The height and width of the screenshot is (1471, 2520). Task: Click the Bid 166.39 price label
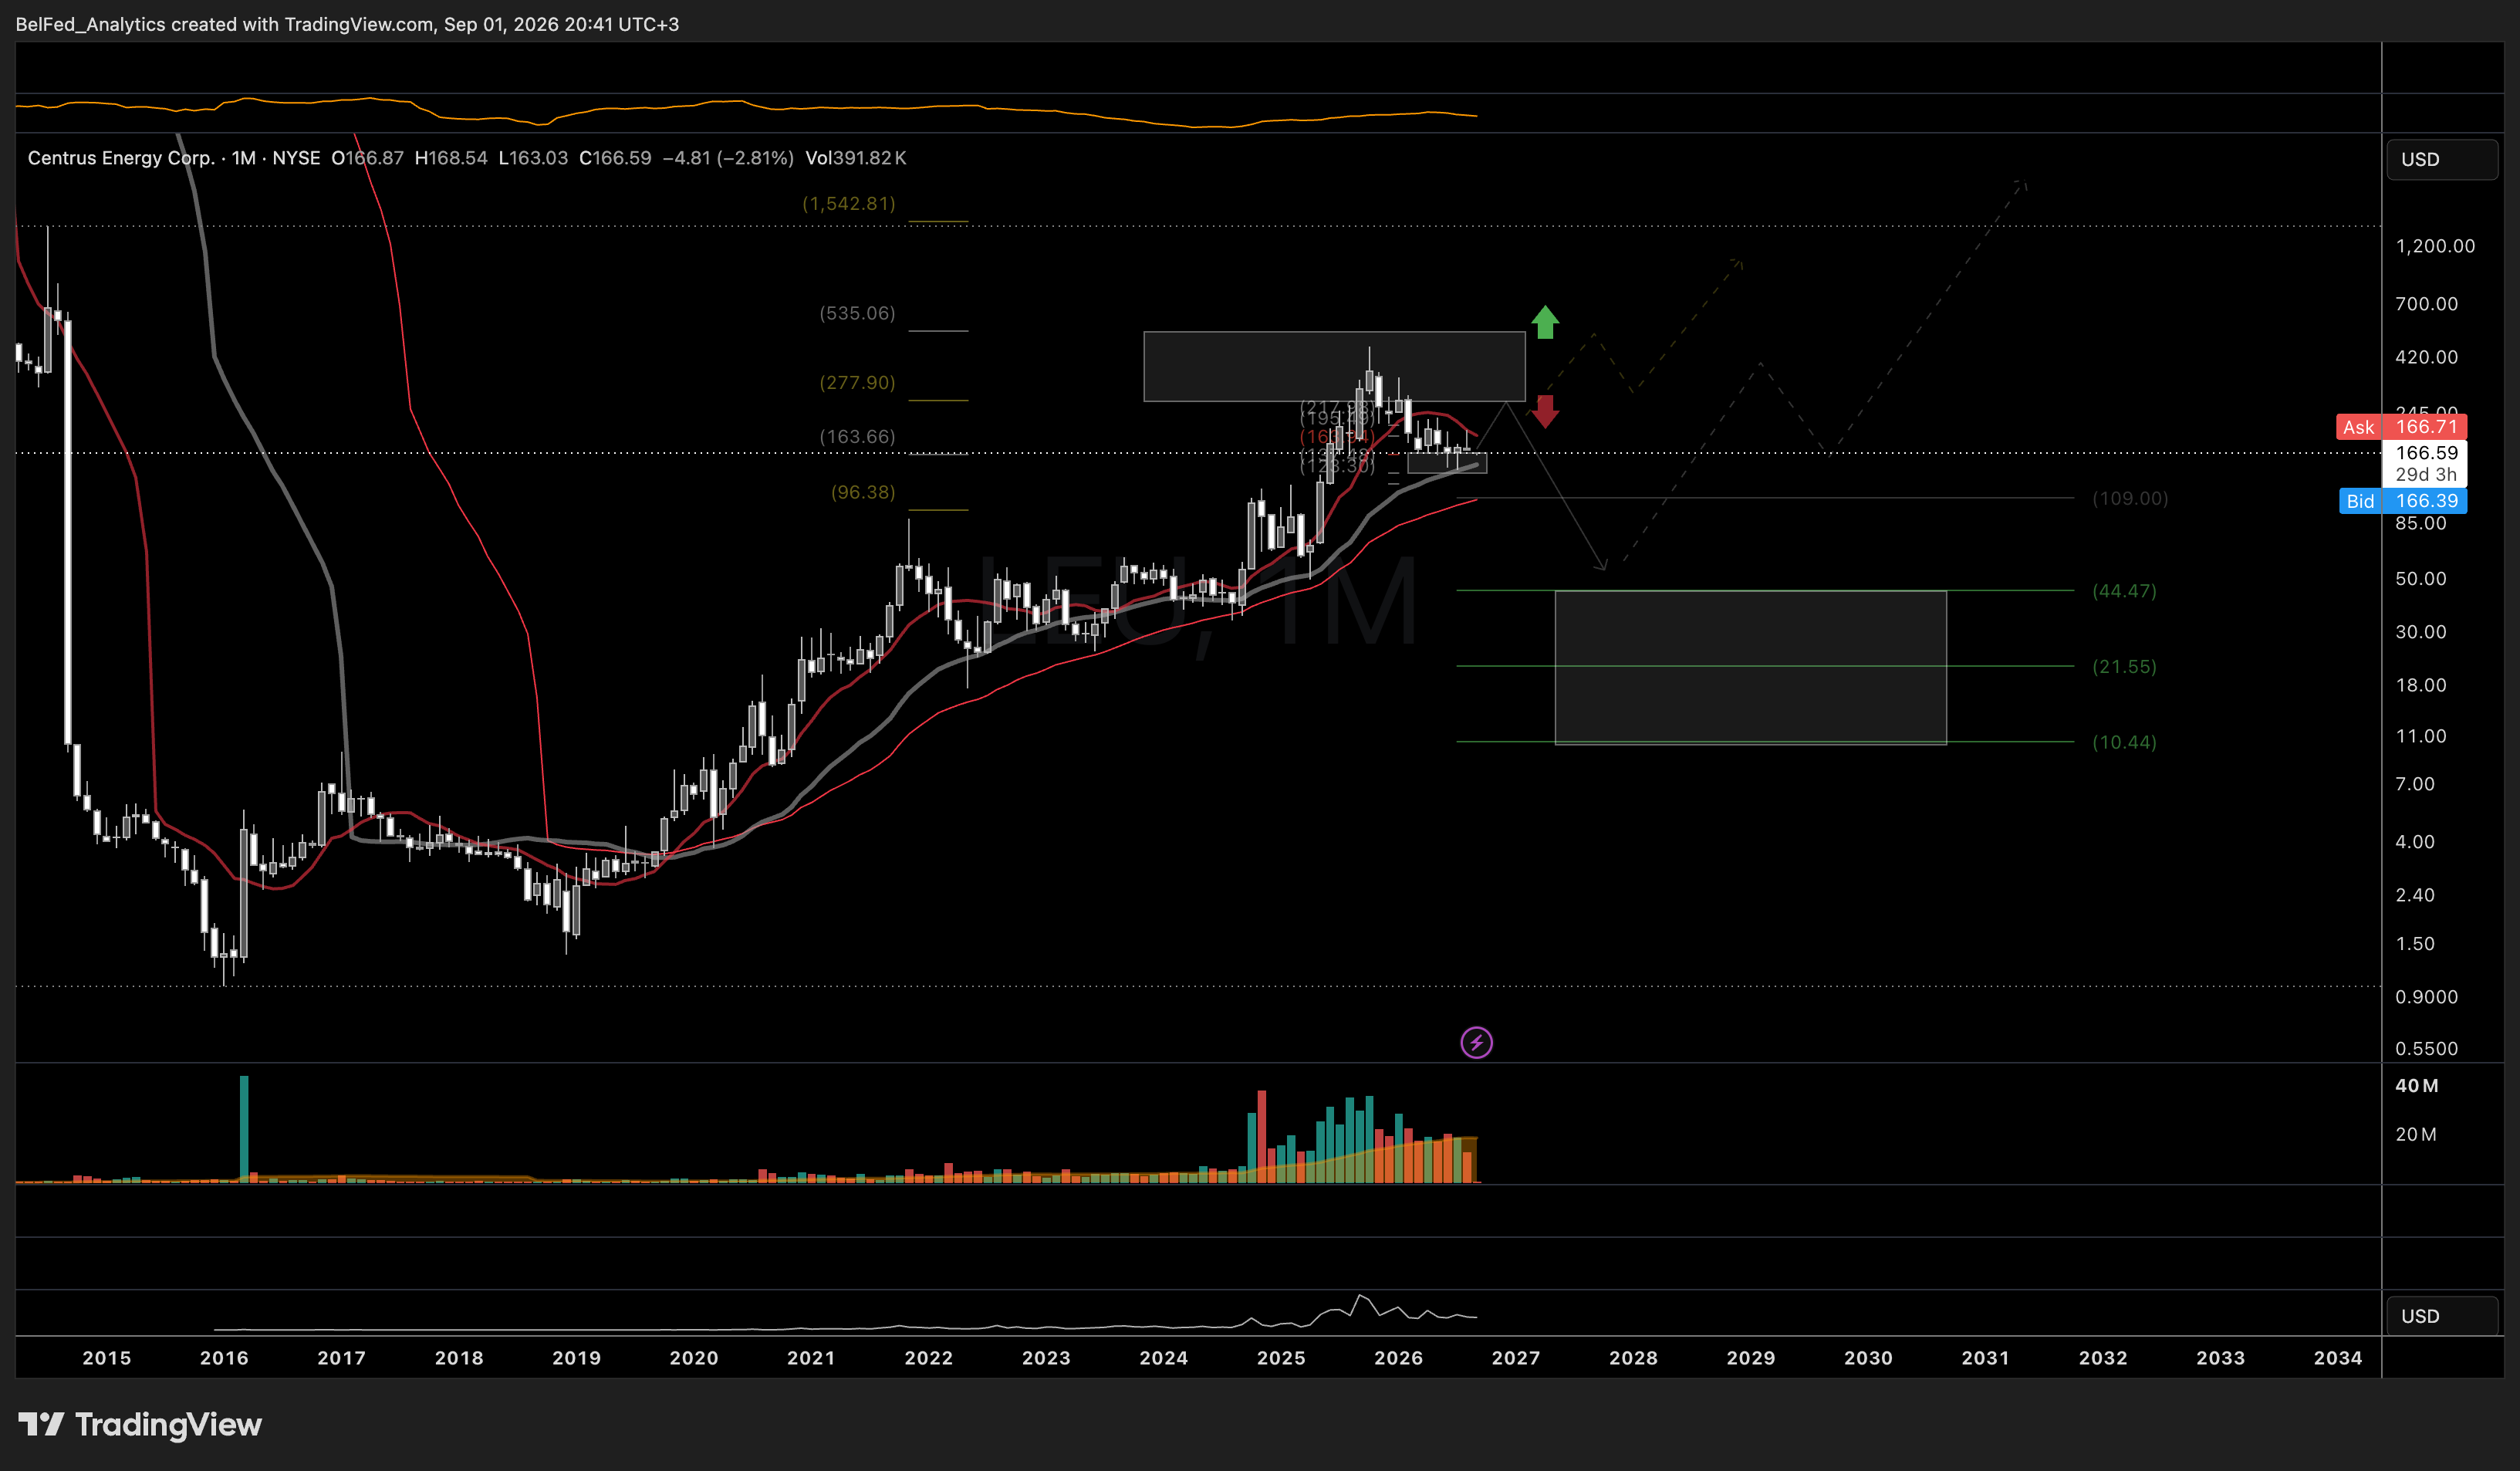(2403, 501)
